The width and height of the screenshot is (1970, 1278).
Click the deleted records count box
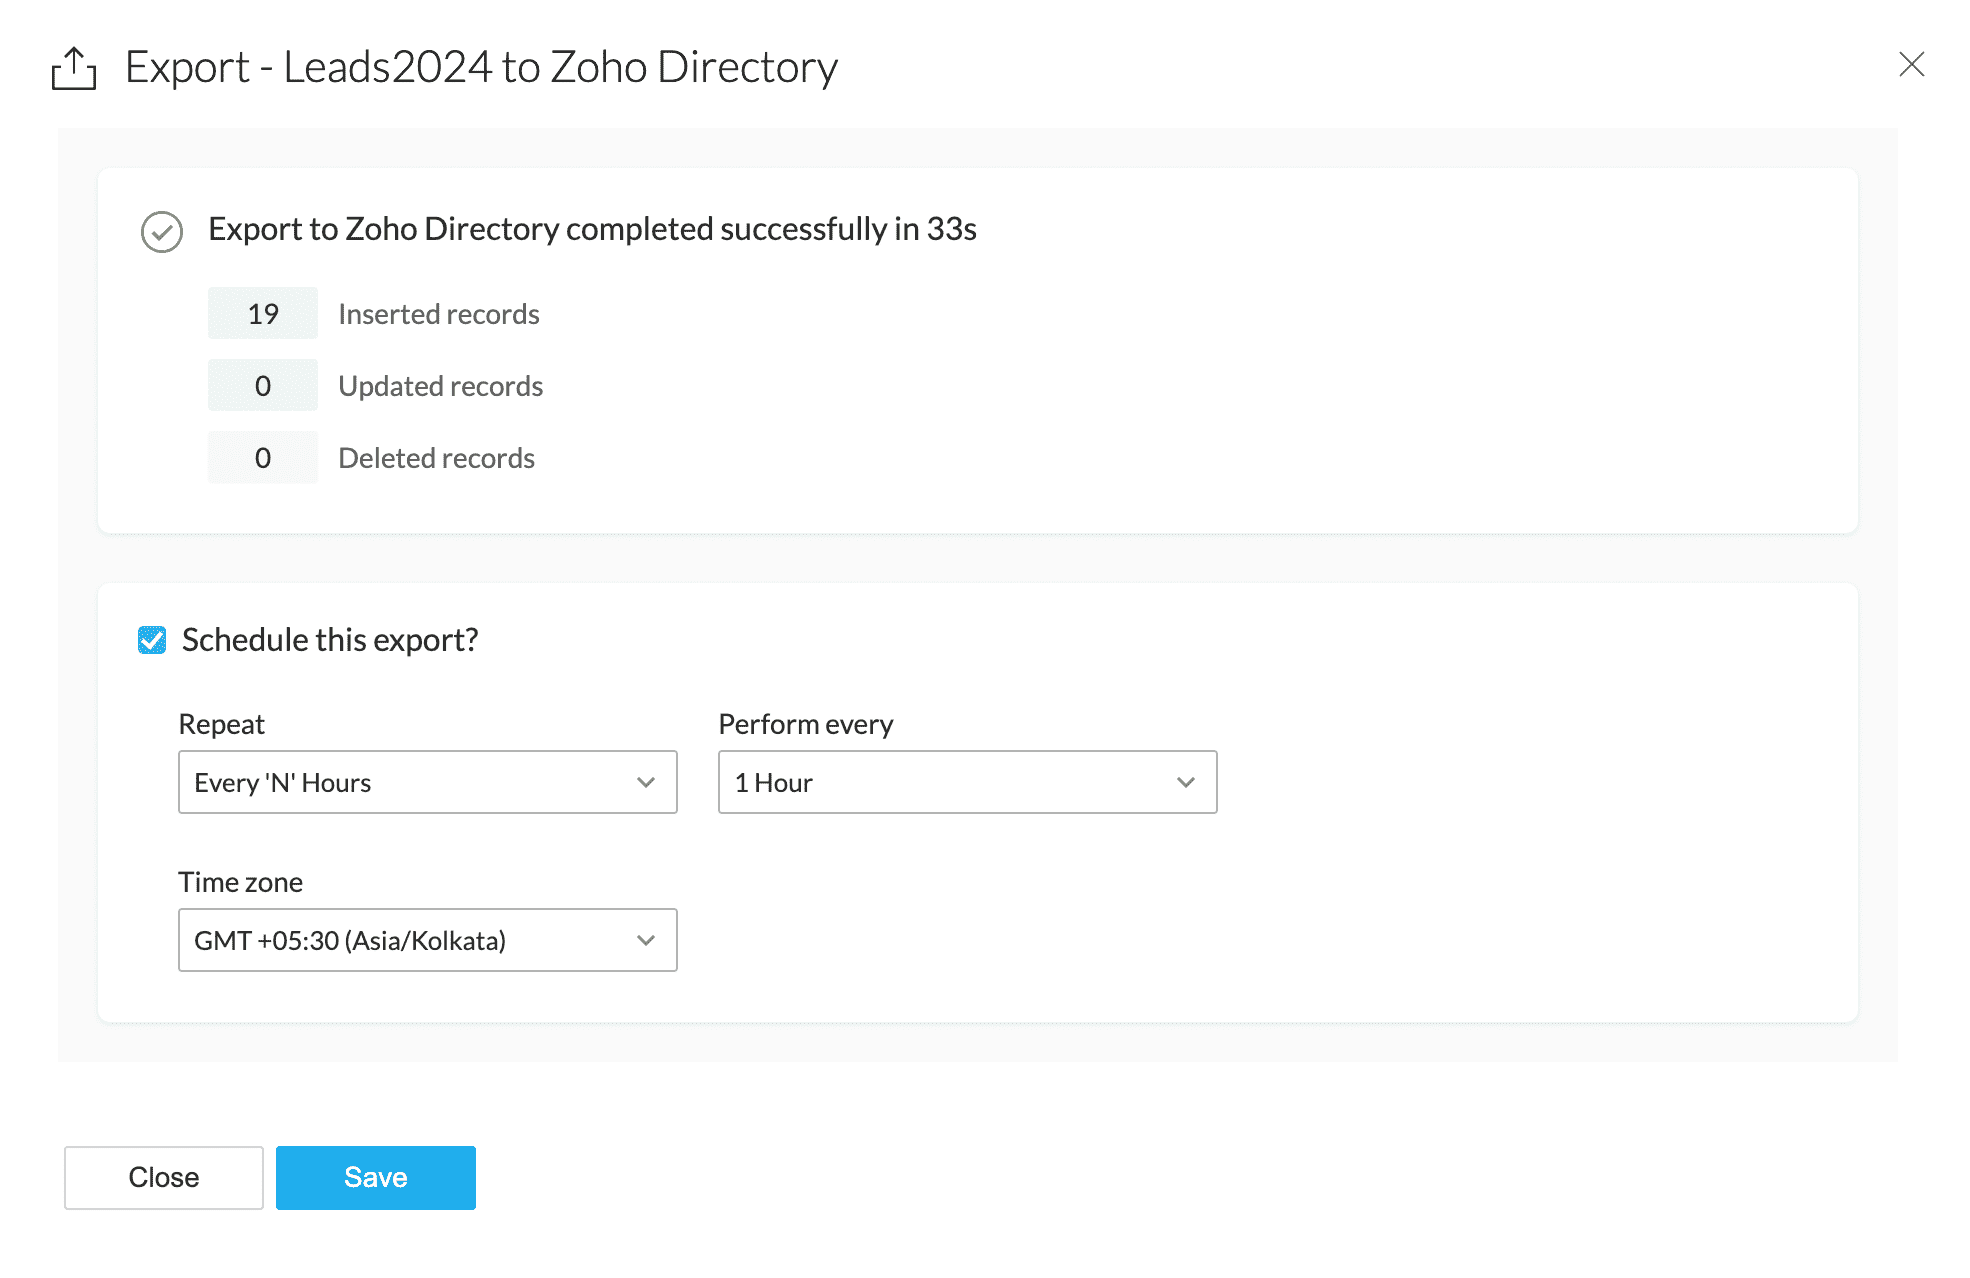pyautogui.click(x=263, y=458)
